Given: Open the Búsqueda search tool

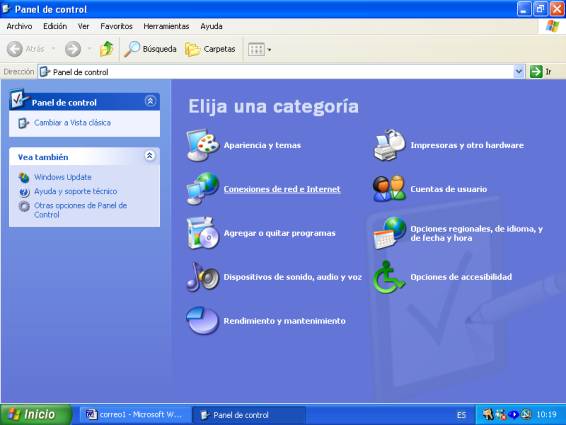Looking at the screenshot, I should [x=150, y=49].
